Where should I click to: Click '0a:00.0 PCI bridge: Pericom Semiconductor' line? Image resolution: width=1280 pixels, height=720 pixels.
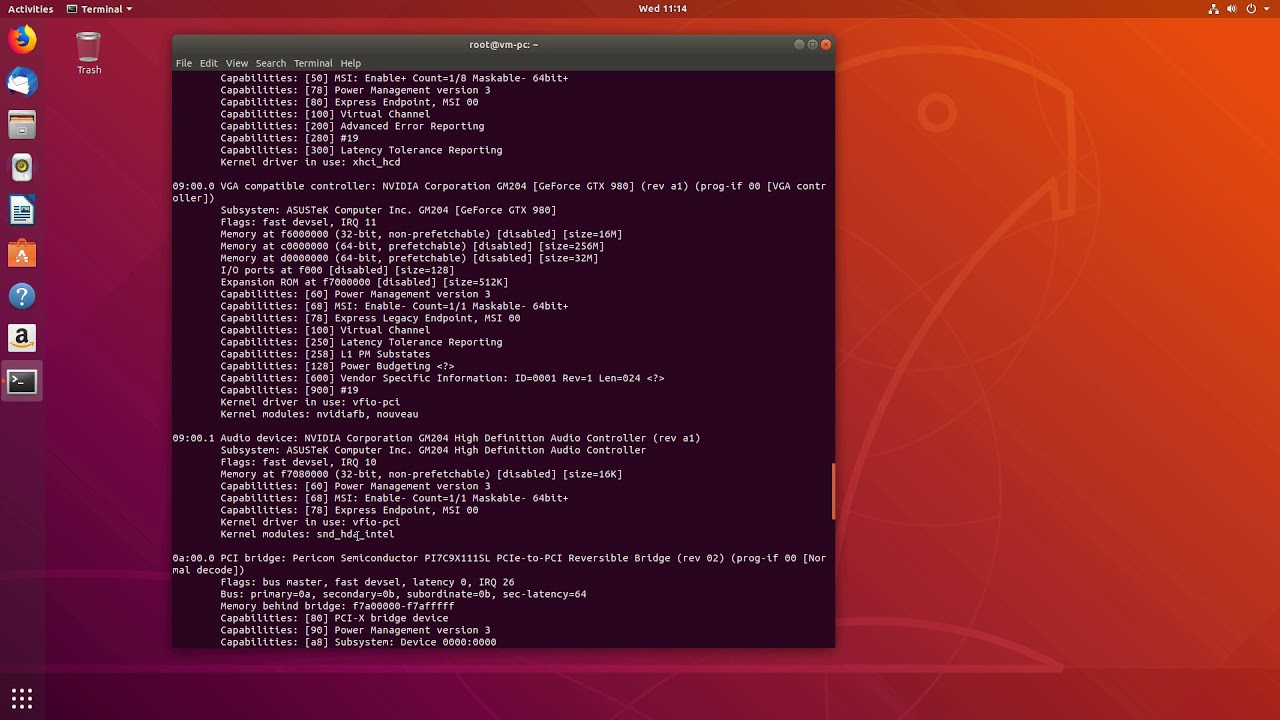(x=499, y=564)
